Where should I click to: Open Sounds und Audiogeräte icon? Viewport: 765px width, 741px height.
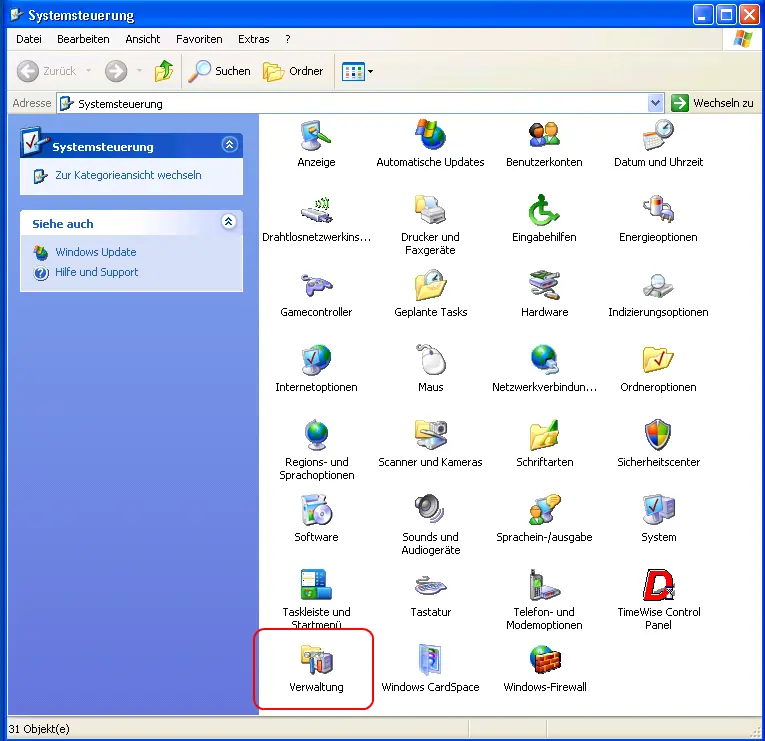[430, 510]
